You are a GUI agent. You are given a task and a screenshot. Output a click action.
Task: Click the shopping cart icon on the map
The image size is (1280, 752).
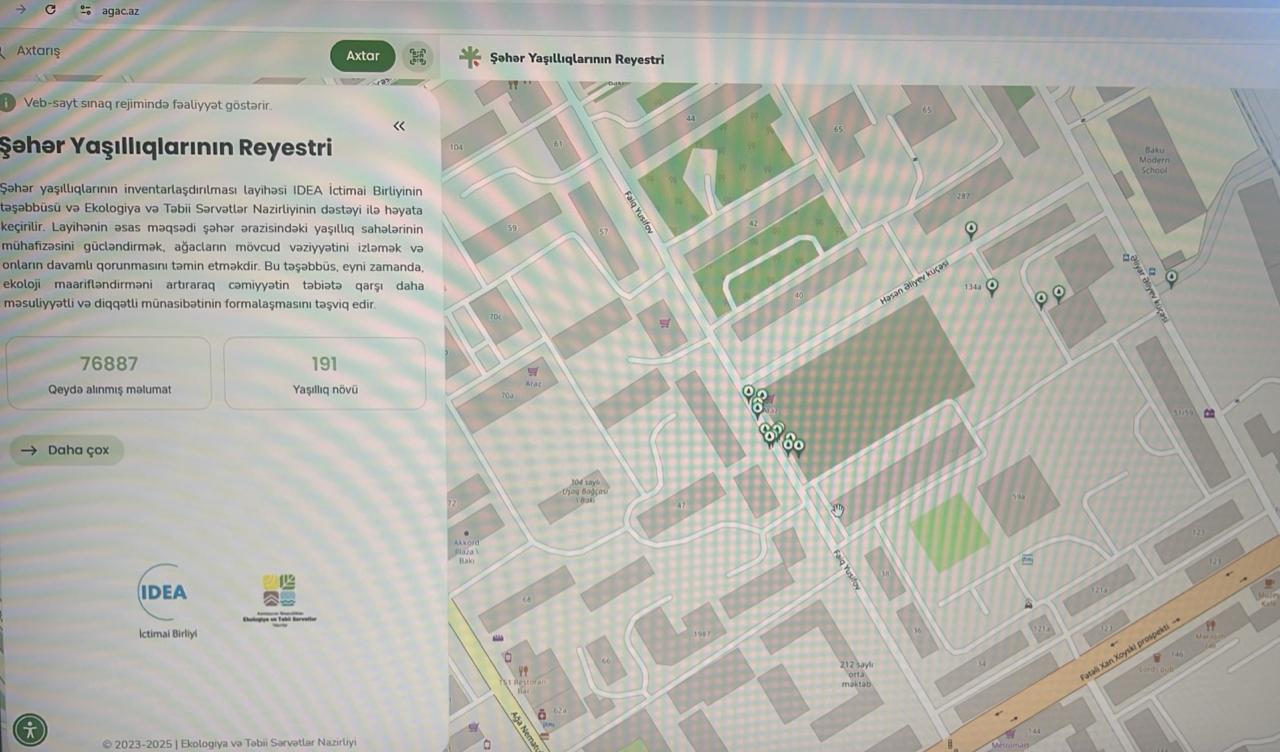pos(665,323)
